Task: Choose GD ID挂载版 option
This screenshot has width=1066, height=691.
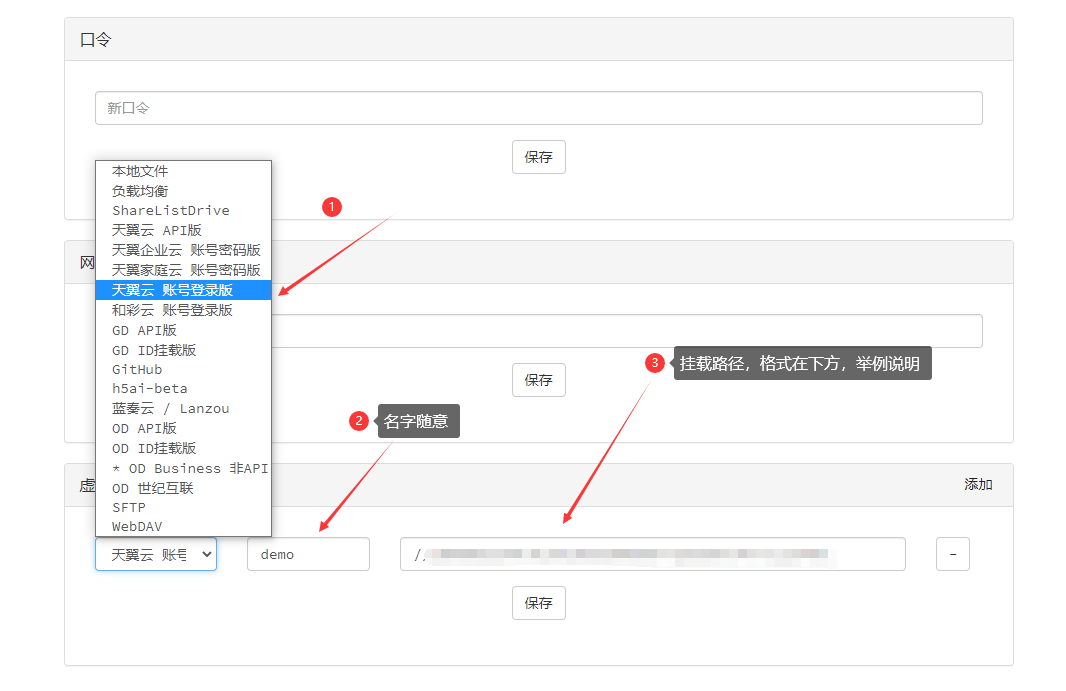Action: coord(184,350)
